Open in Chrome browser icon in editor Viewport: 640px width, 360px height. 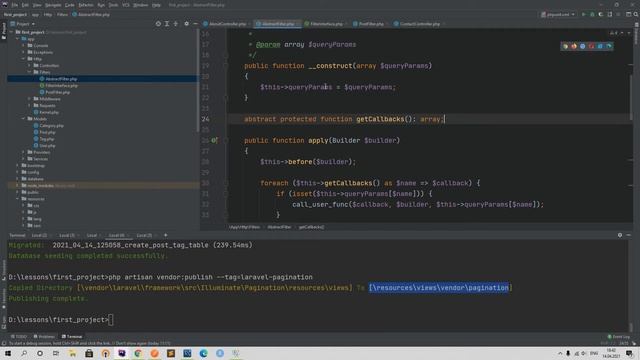point(565,46)
